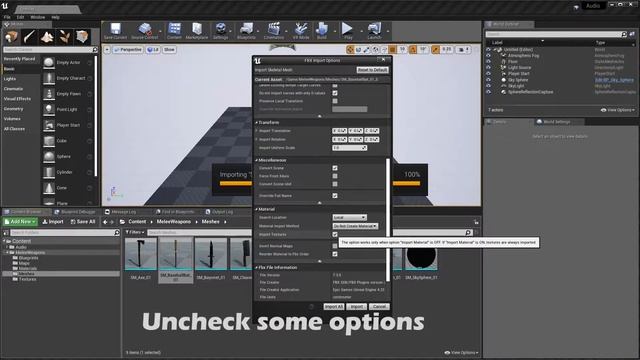Select the Foliage mode icon
The height and width of the screenshot is (360, 640).
[x=64, y=37]
